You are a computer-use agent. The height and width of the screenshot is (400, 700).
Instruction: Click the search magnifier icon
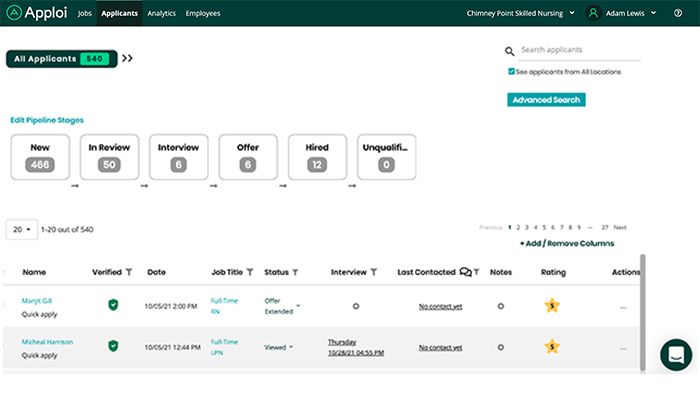pyautogui.click(x=510, y=51)
